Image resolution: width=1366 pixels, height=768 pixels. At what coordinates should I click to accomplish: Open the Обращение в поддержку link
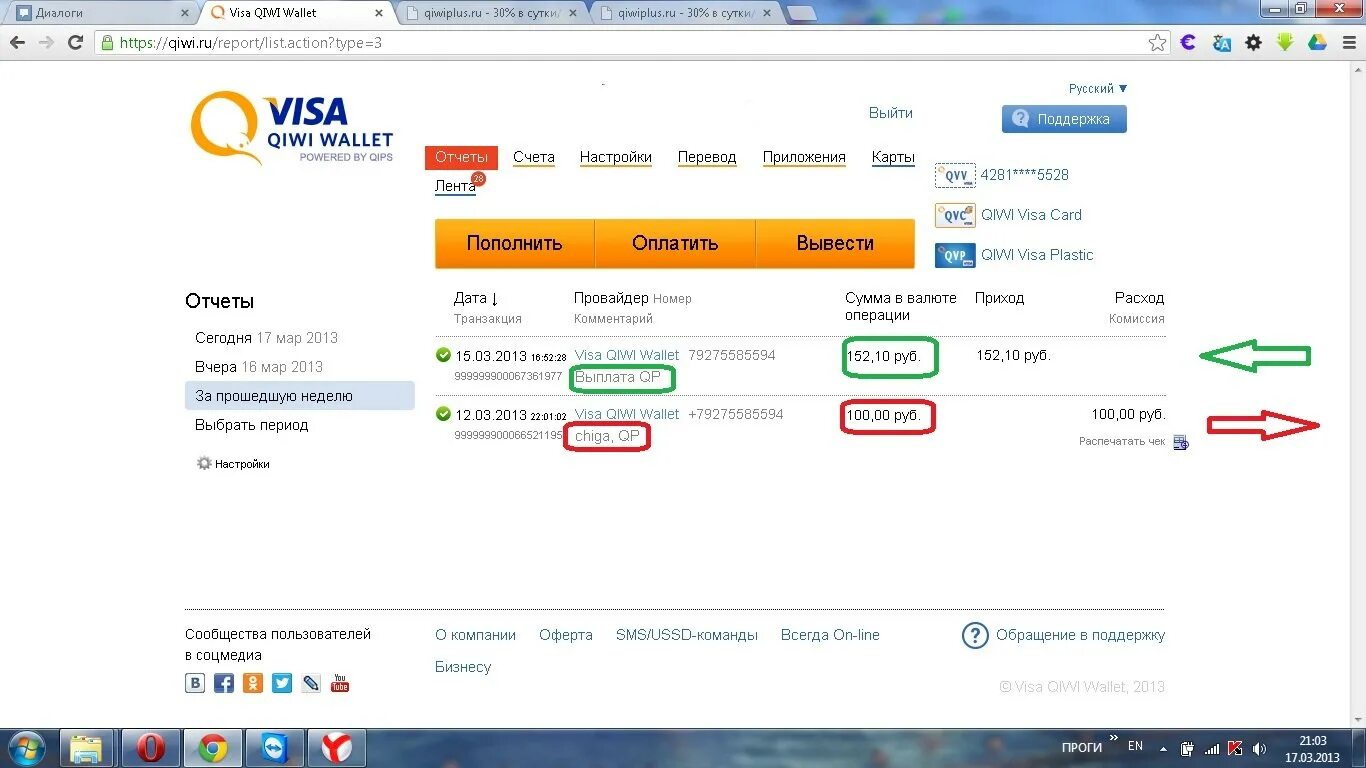[x=1080, y=635]
